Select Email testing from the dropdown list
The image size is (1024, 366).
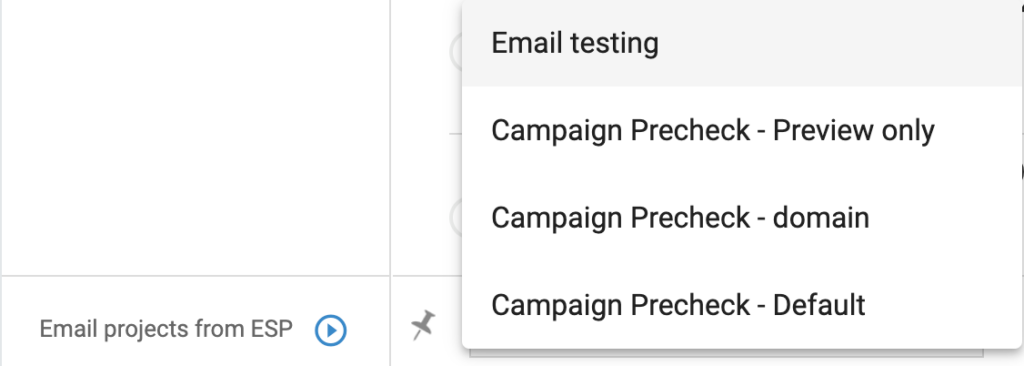[742, 43]
